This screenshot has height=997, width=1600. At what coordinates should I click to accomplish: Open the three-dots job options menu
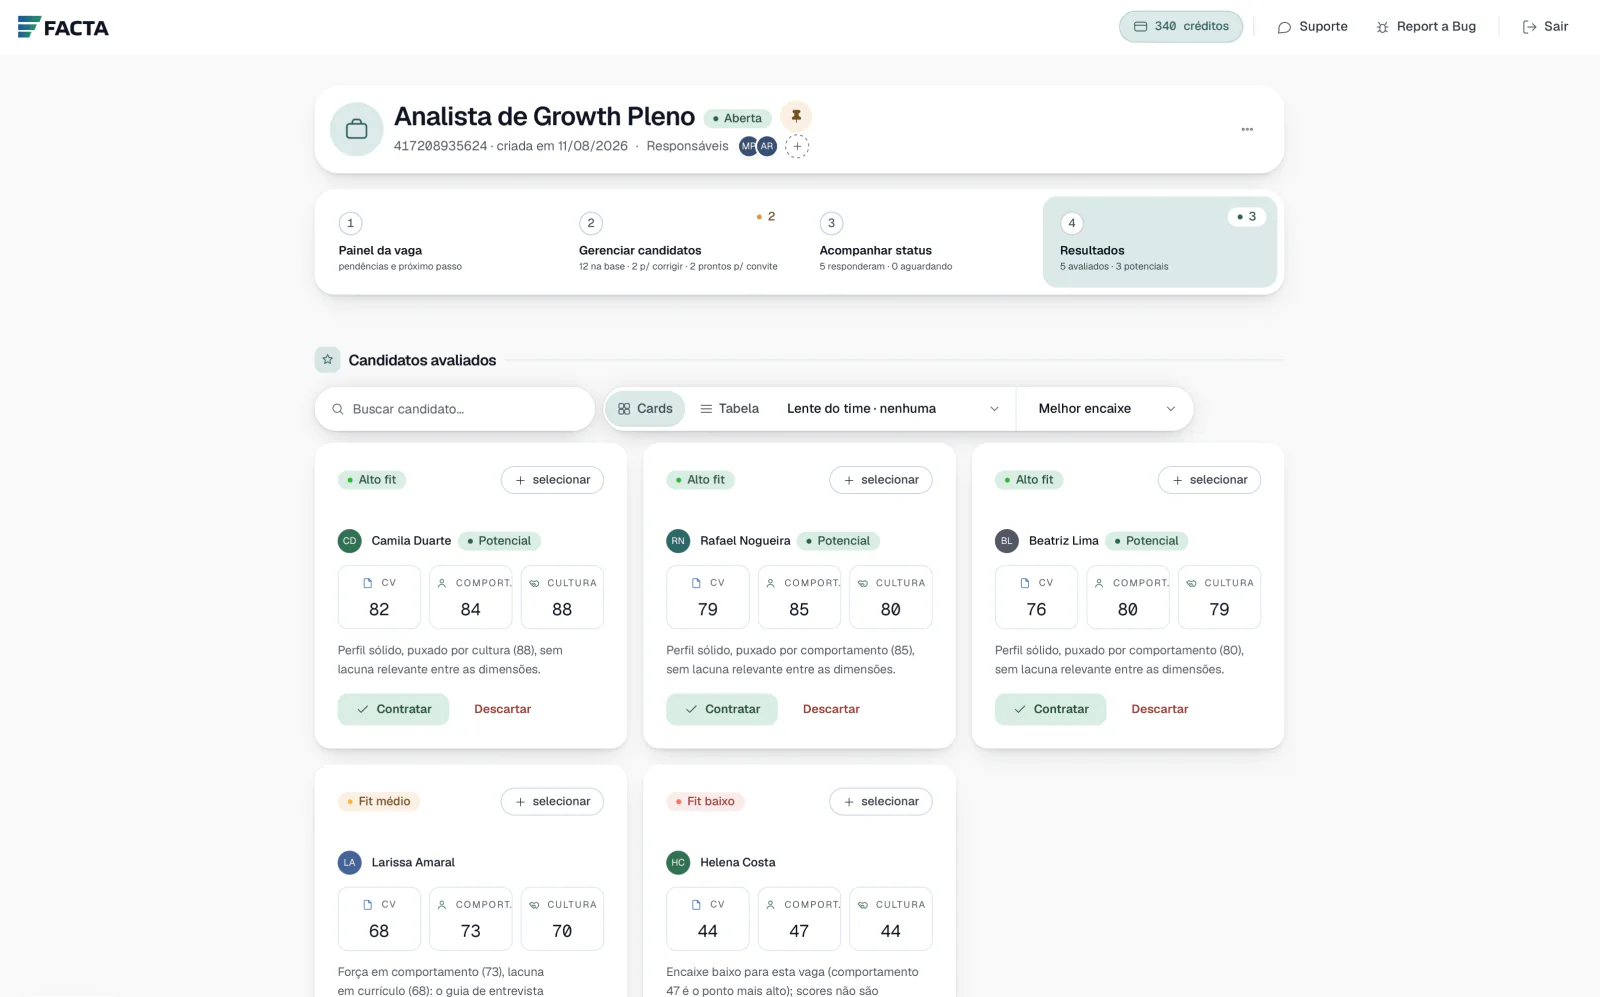[1247, 129]
